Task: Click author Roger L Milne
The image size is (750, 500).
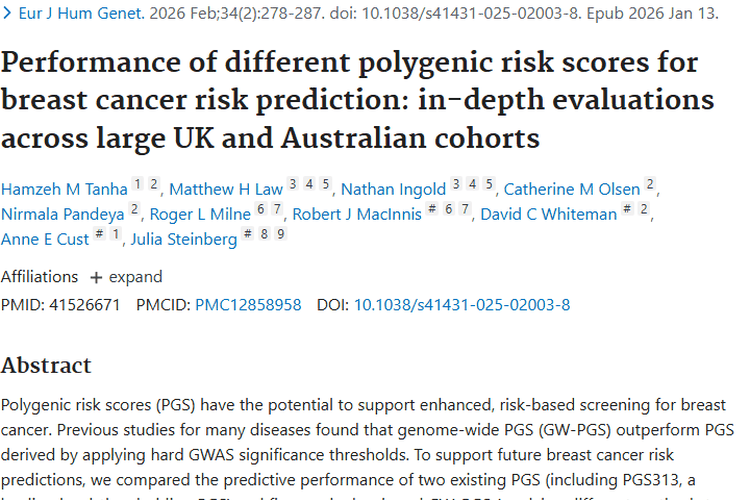Action: pyautogui.click(x=201, y=213)
